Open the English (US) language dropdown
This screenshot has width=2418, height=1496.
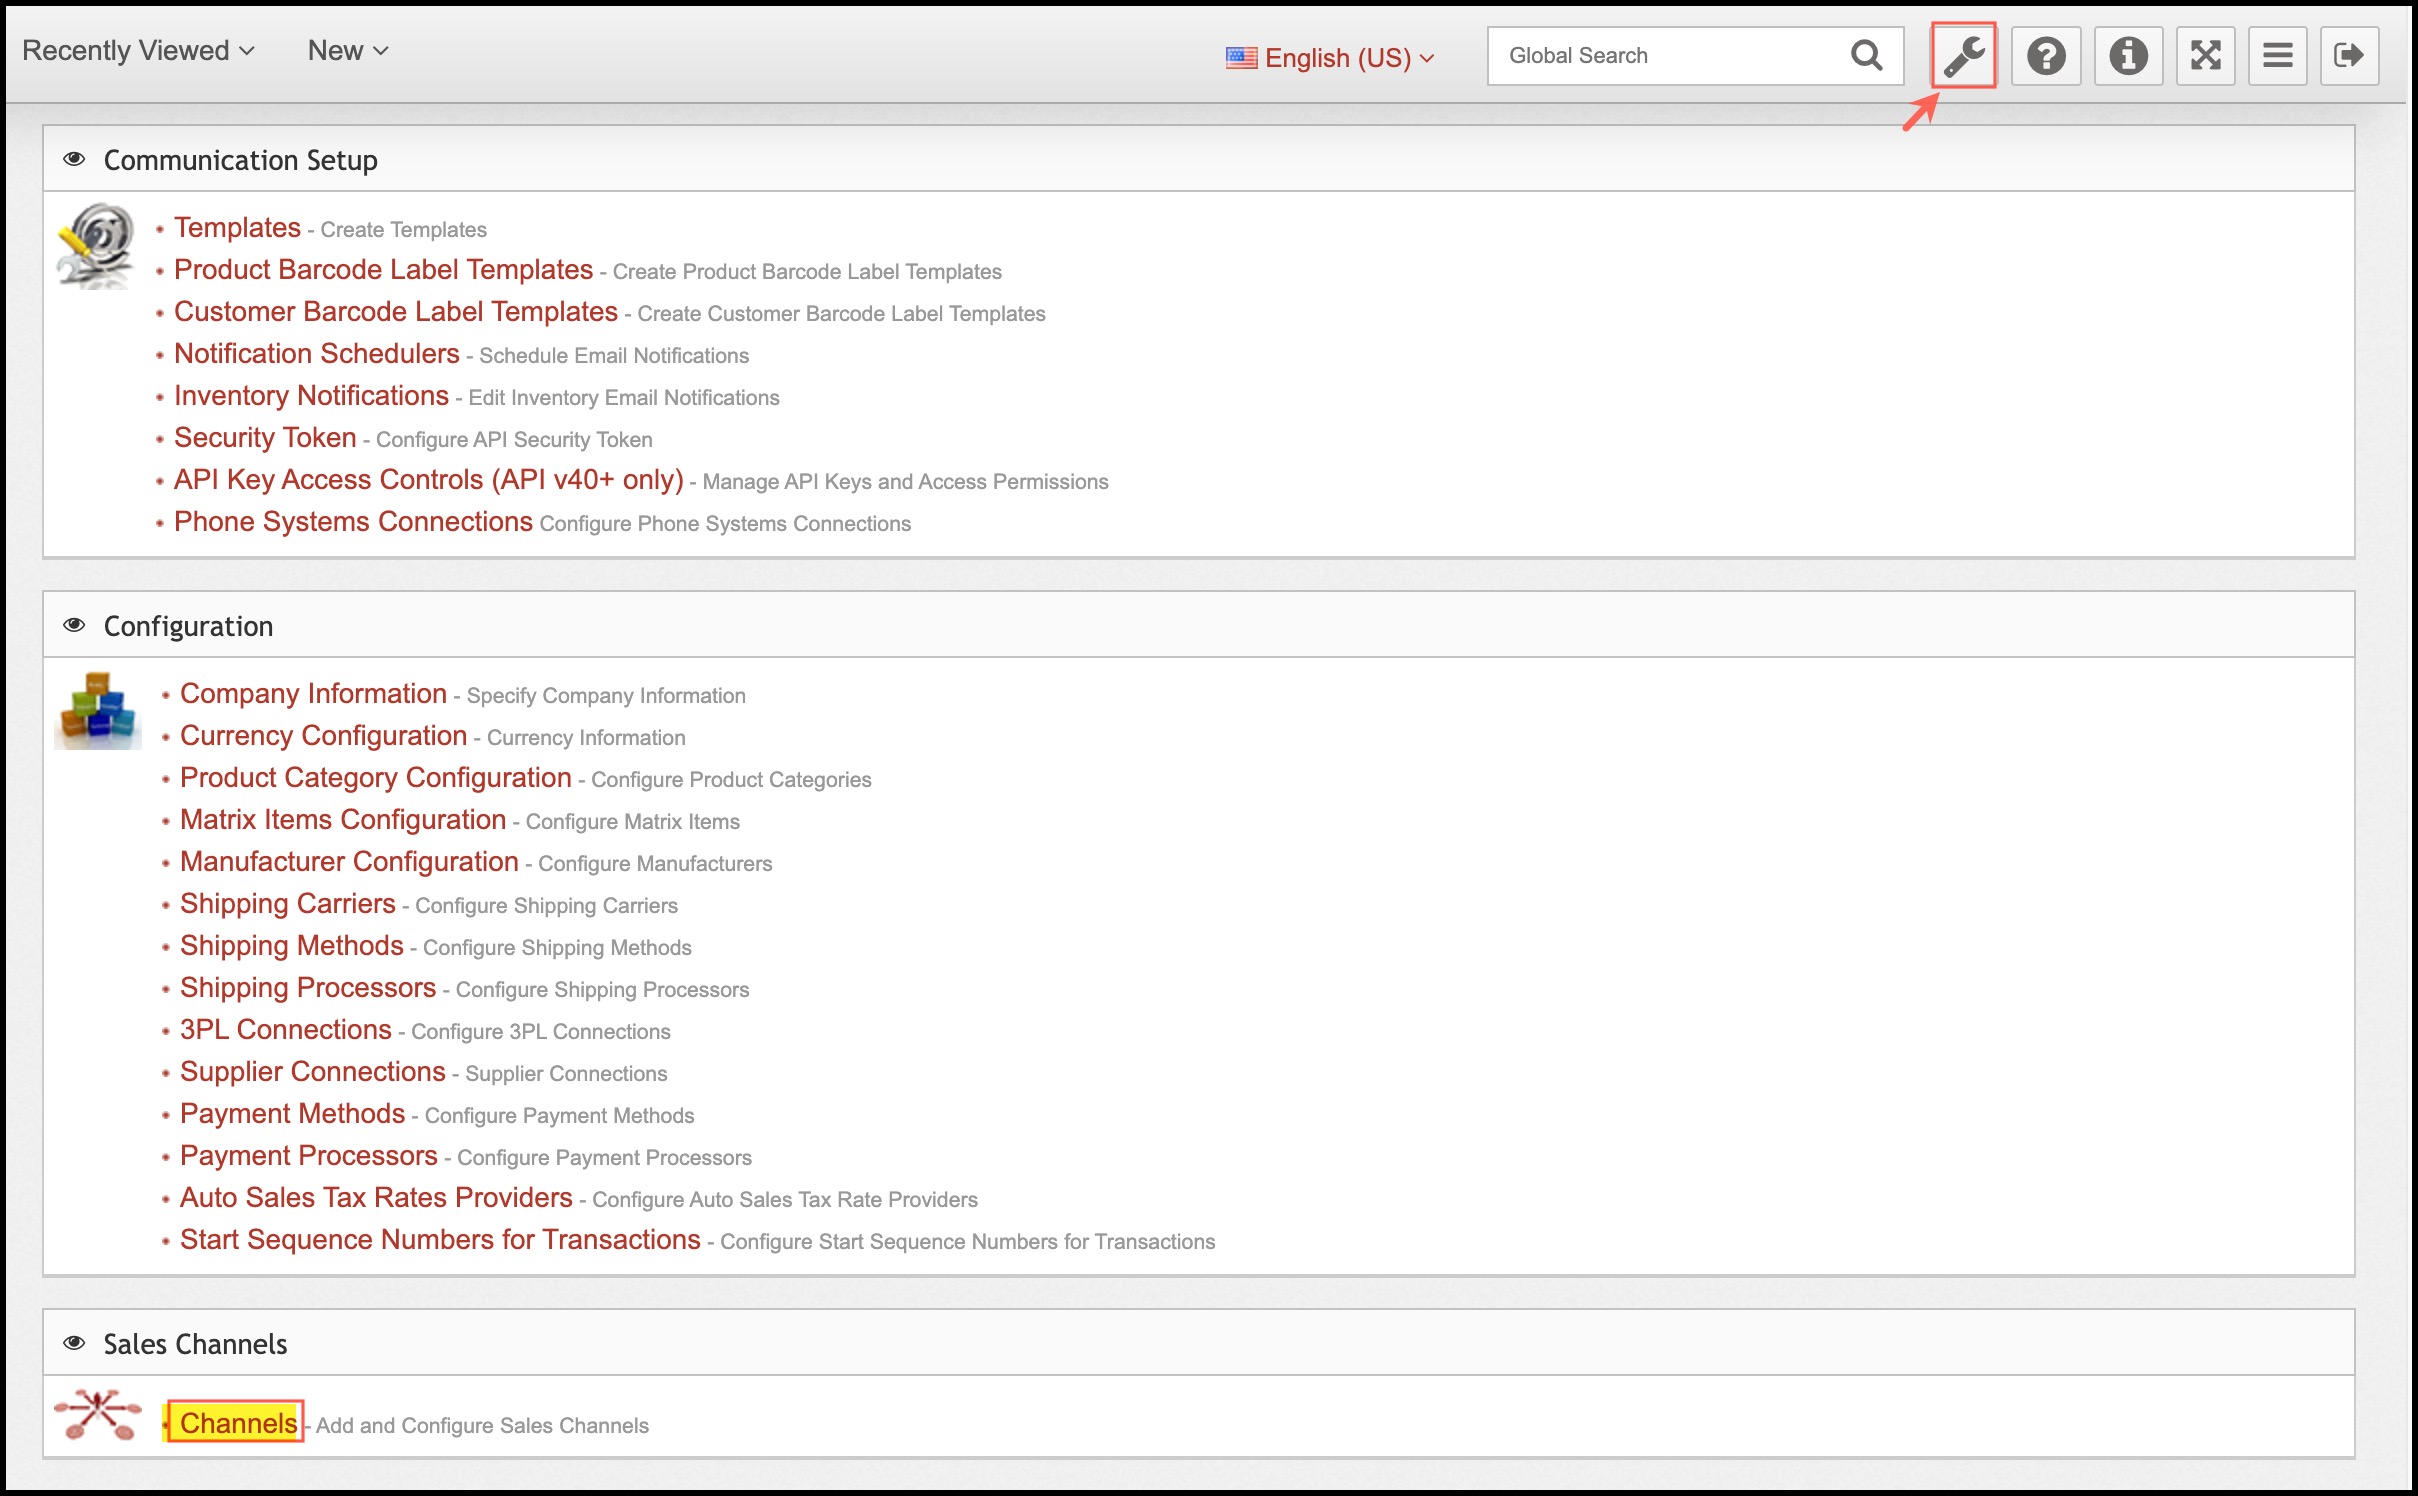click(x=1330, y=58)
